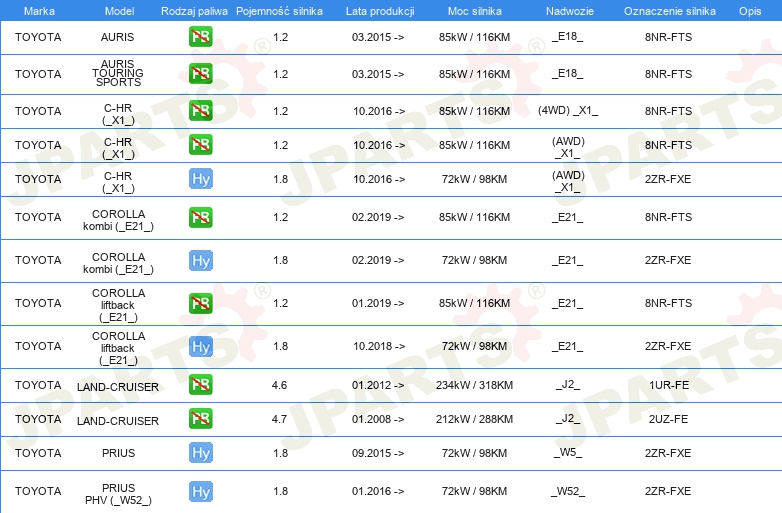Select the '212kW / 288KM' power cell
This screenshot has width=782, height=513.
click(474, 419)
